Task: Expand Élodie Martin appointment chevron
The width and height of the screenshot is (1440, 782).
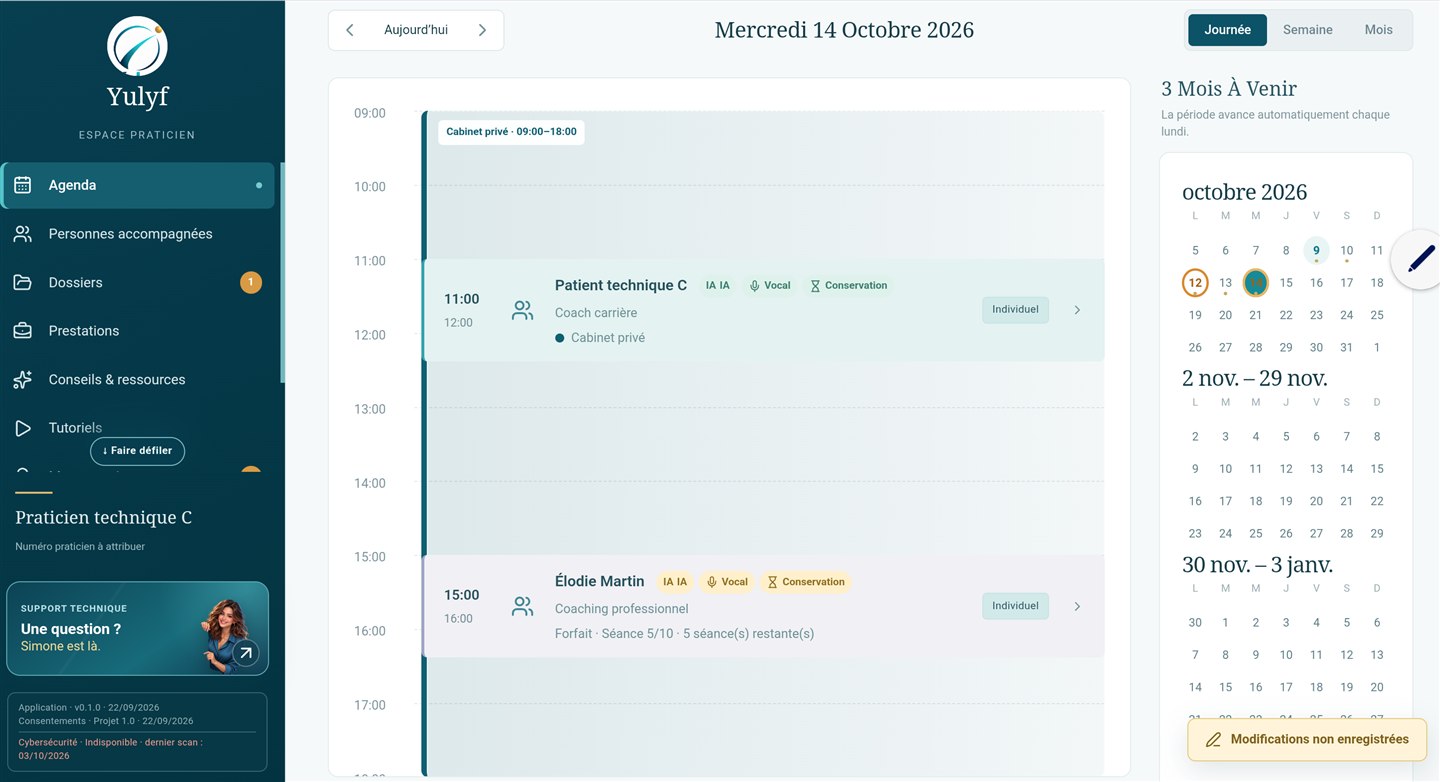Action: (x=1077, y=606)
